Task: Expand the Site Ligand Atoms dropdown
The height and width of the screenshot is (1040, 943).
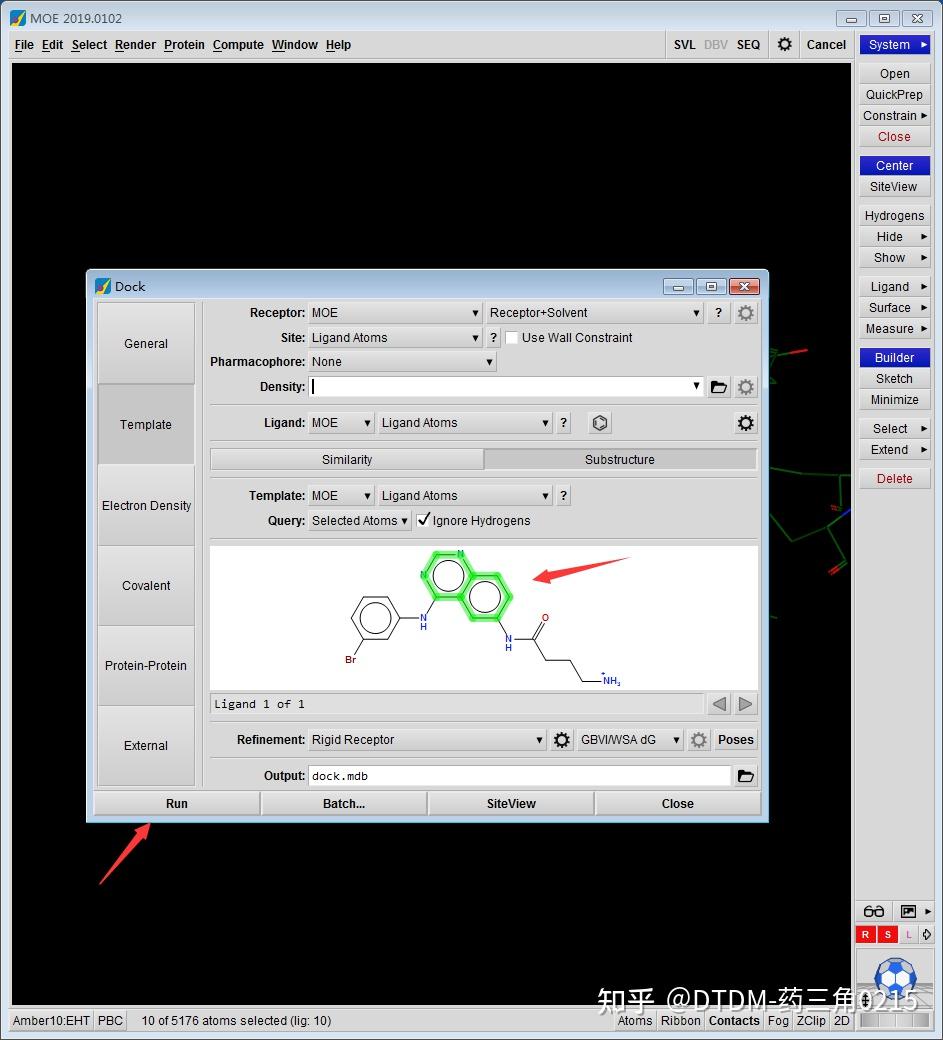Action: click(x=395, y=338)
